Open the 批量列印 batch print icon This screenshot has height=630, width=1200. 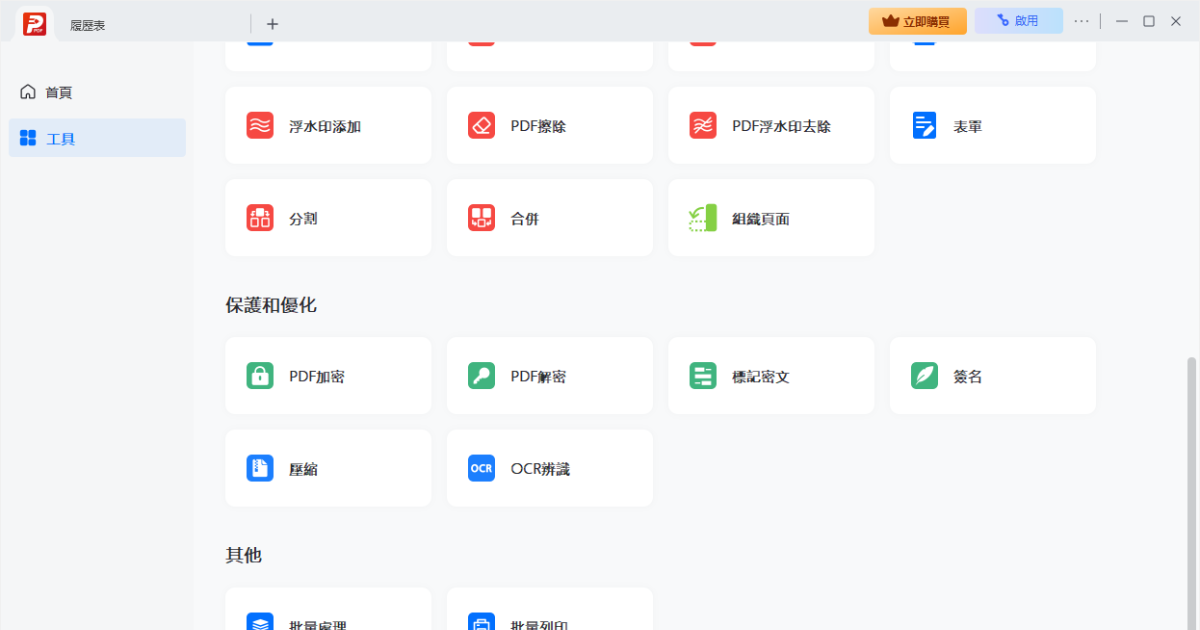click(481, 622)
